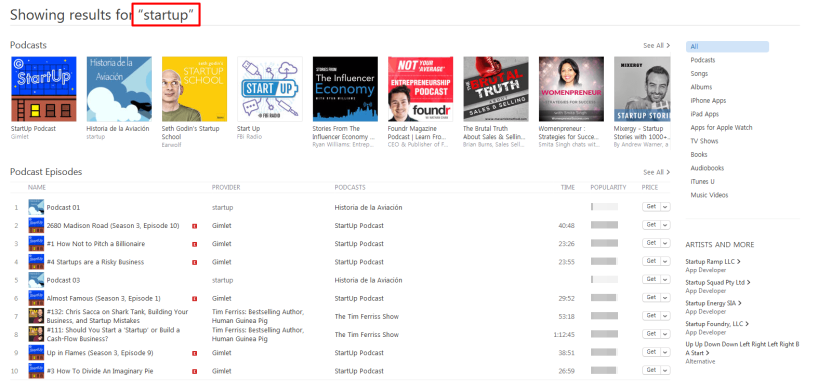Sort episodes by Popularity column header

coord(608,188)
